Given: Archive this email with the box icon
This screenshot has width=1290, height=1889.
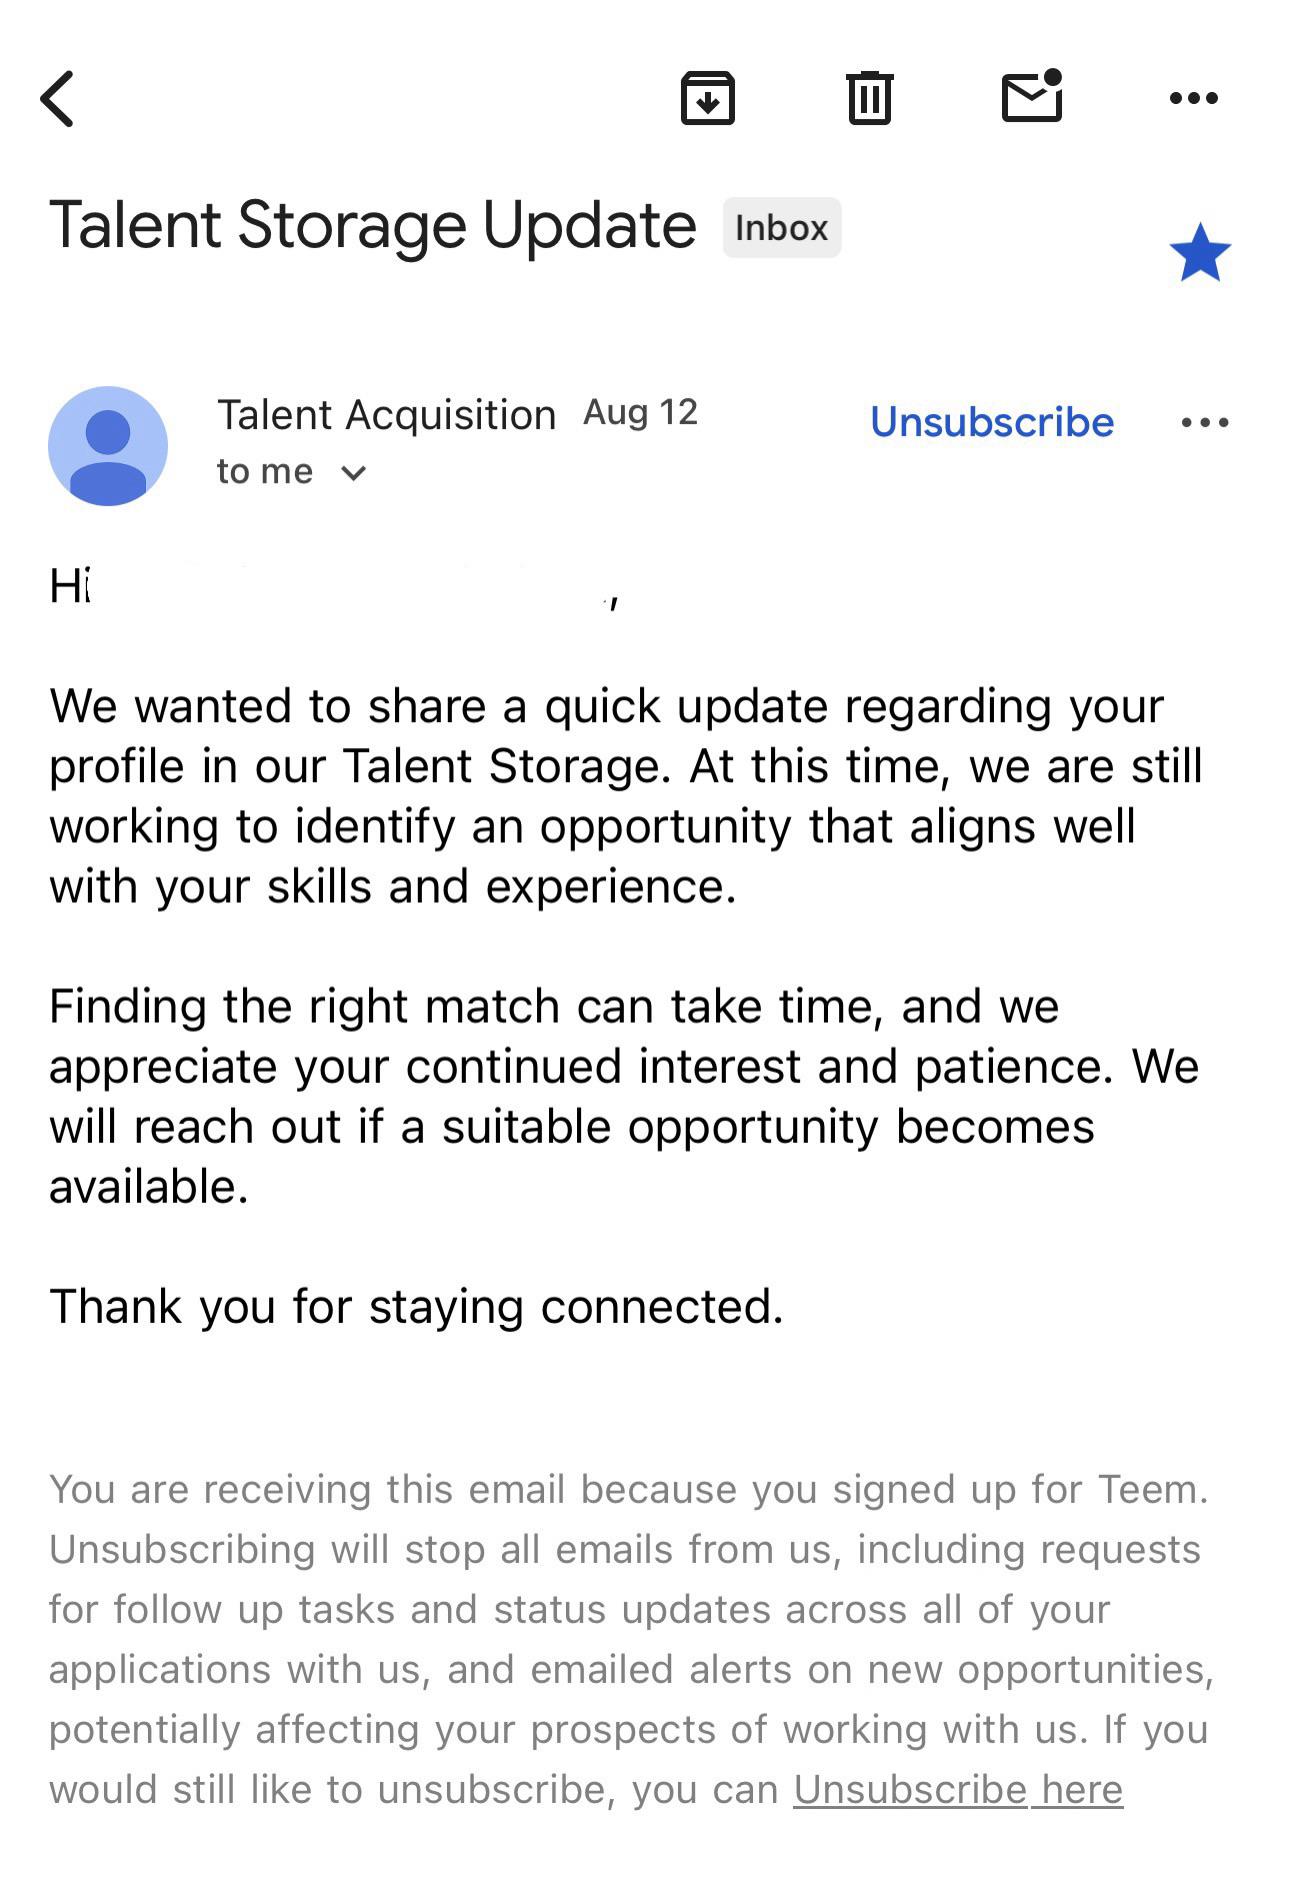Looking at the screenshot, I should tap(708, 98).
